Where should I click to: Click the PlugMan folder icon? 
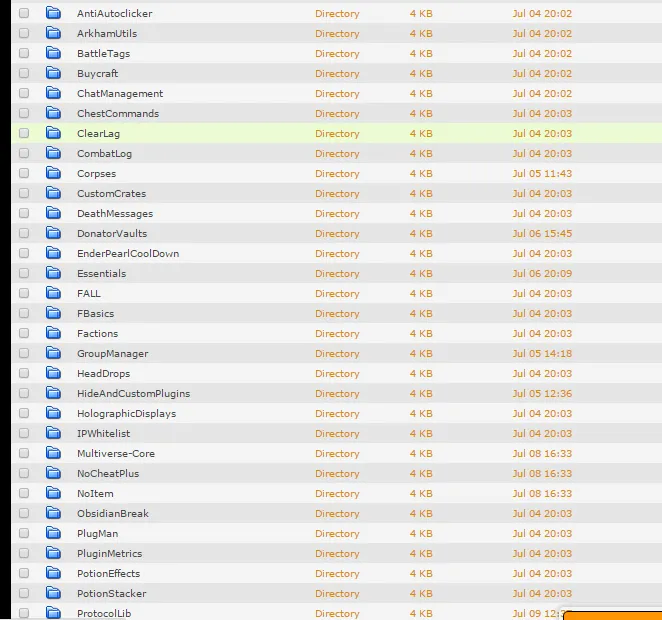(53, 533)
